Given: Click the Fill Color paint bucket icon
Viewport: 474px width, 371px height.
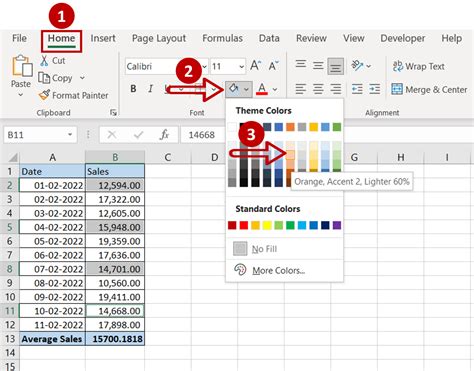Looking at the screenshot, I should click(233, 89).
